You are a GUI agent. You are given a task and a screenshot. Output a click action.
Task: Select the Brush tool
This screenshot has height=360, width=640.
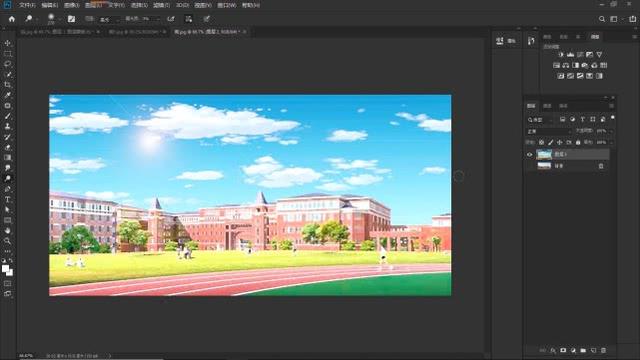click(7, 116)
